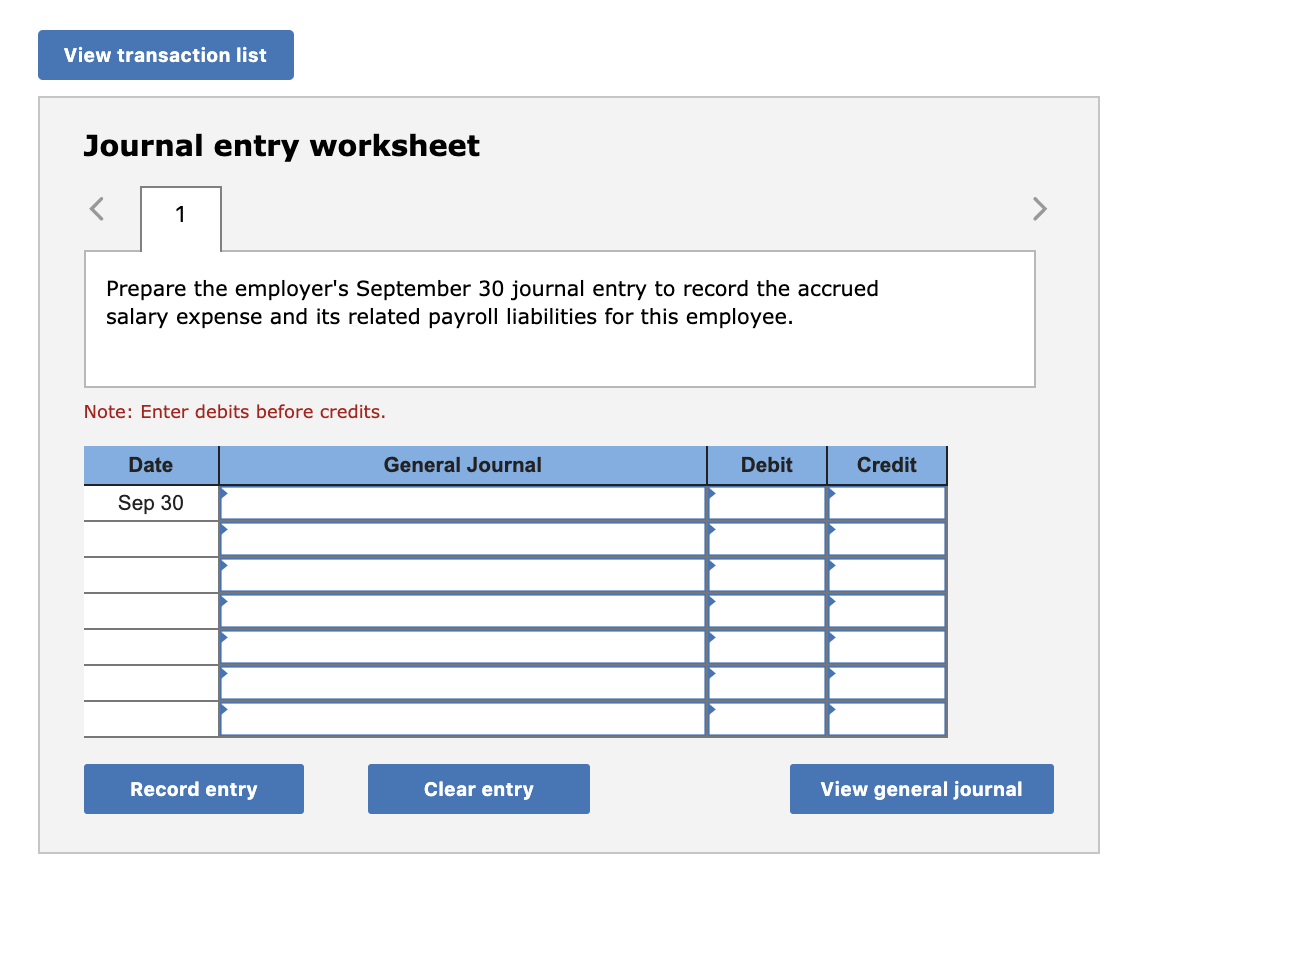Viewport: 1294px width, 970px height.
Task: Open the View general journal page
Action: 921,789
